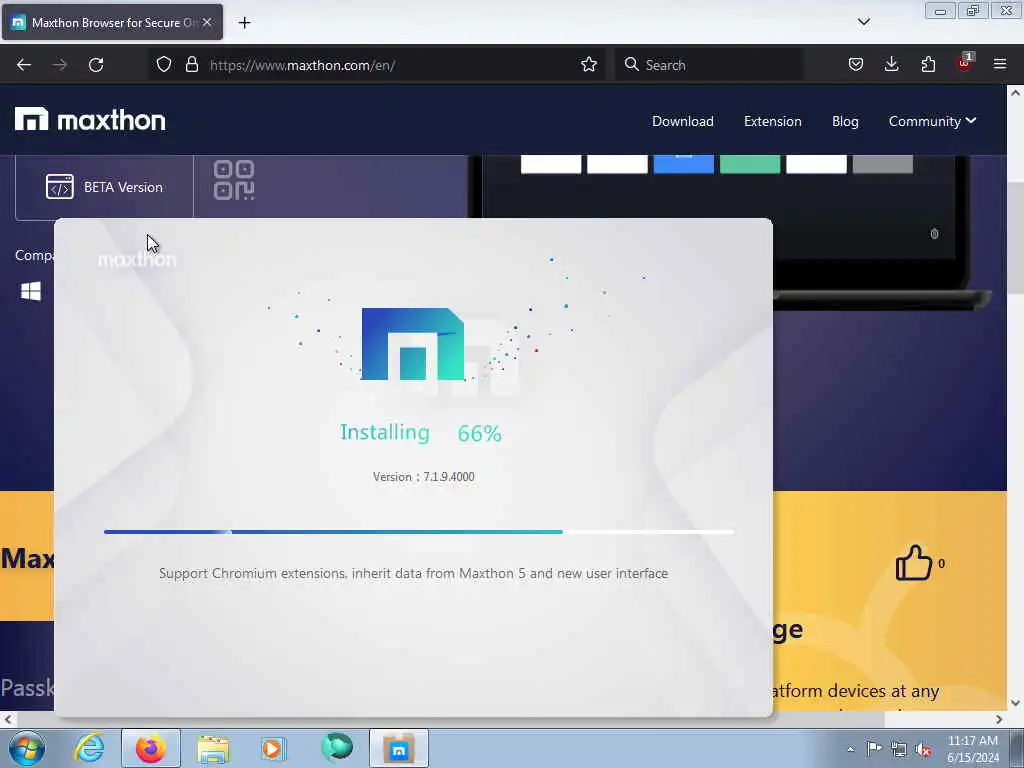Image resolution: width=1024 pixels, height=768 pixels.
Task: Click the QR code icon
Action: tap(234, 180)
